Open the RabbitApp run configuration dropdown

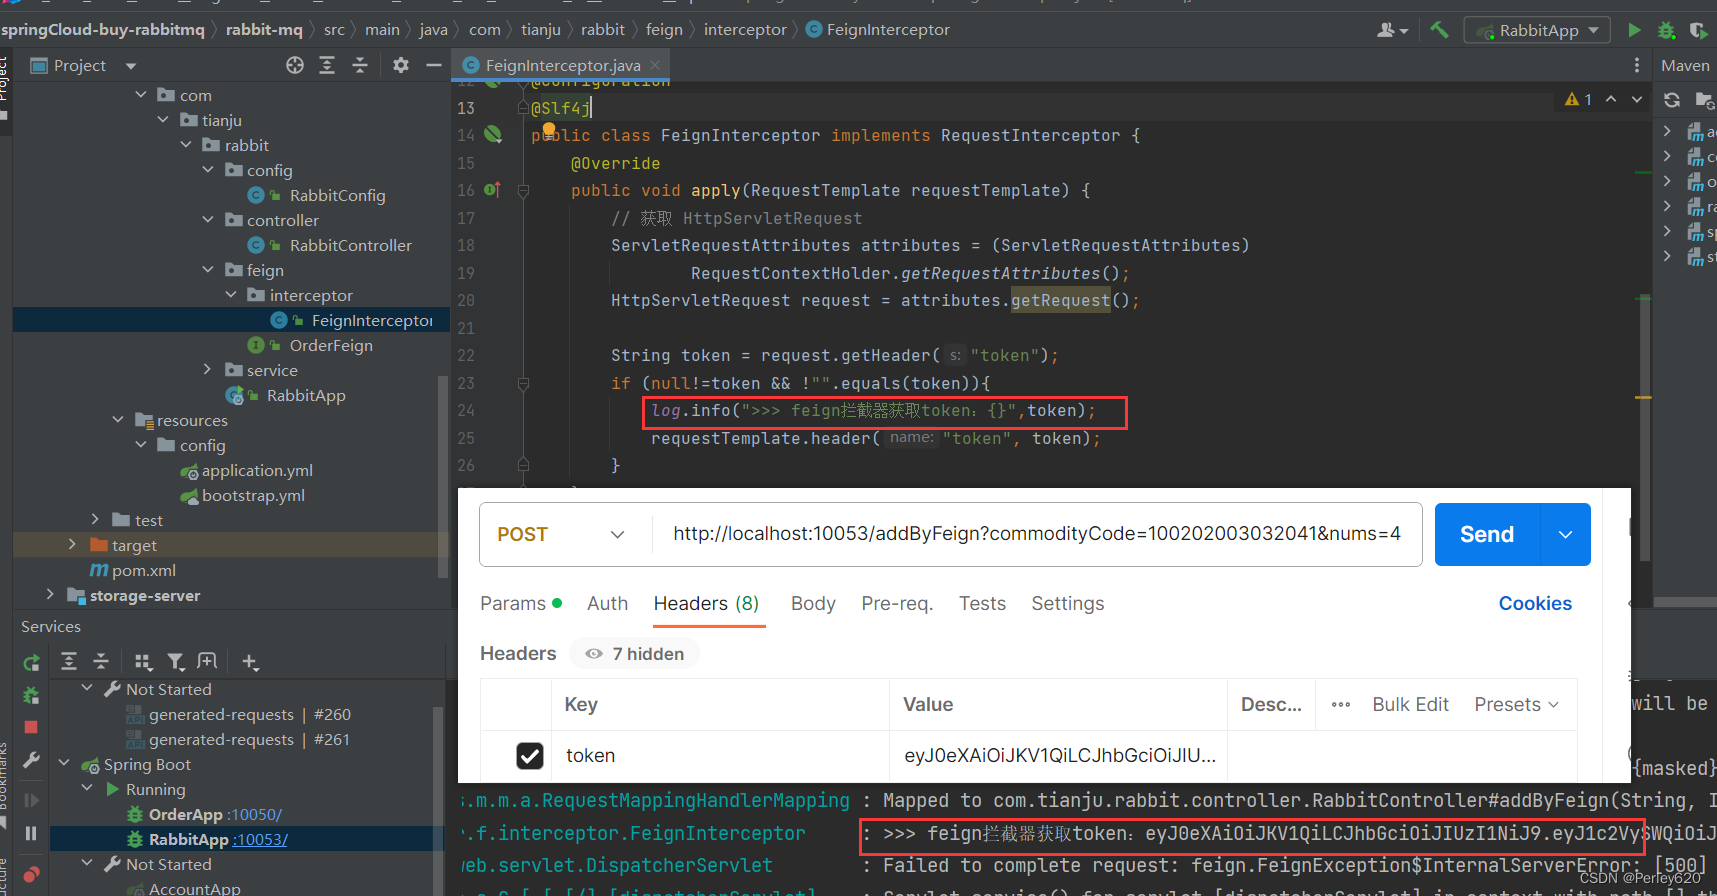[1538, 30]
